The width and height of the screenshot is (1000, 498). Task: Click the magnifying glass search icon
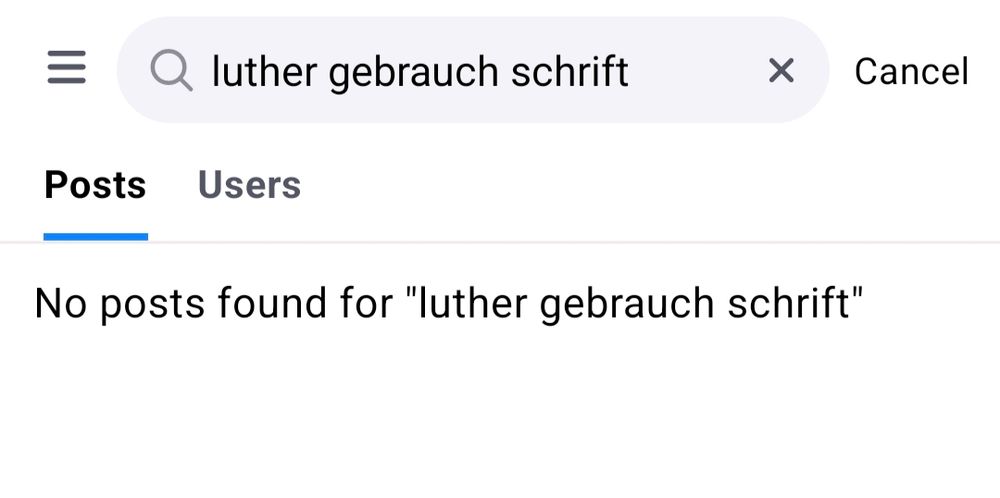(171, 71)
